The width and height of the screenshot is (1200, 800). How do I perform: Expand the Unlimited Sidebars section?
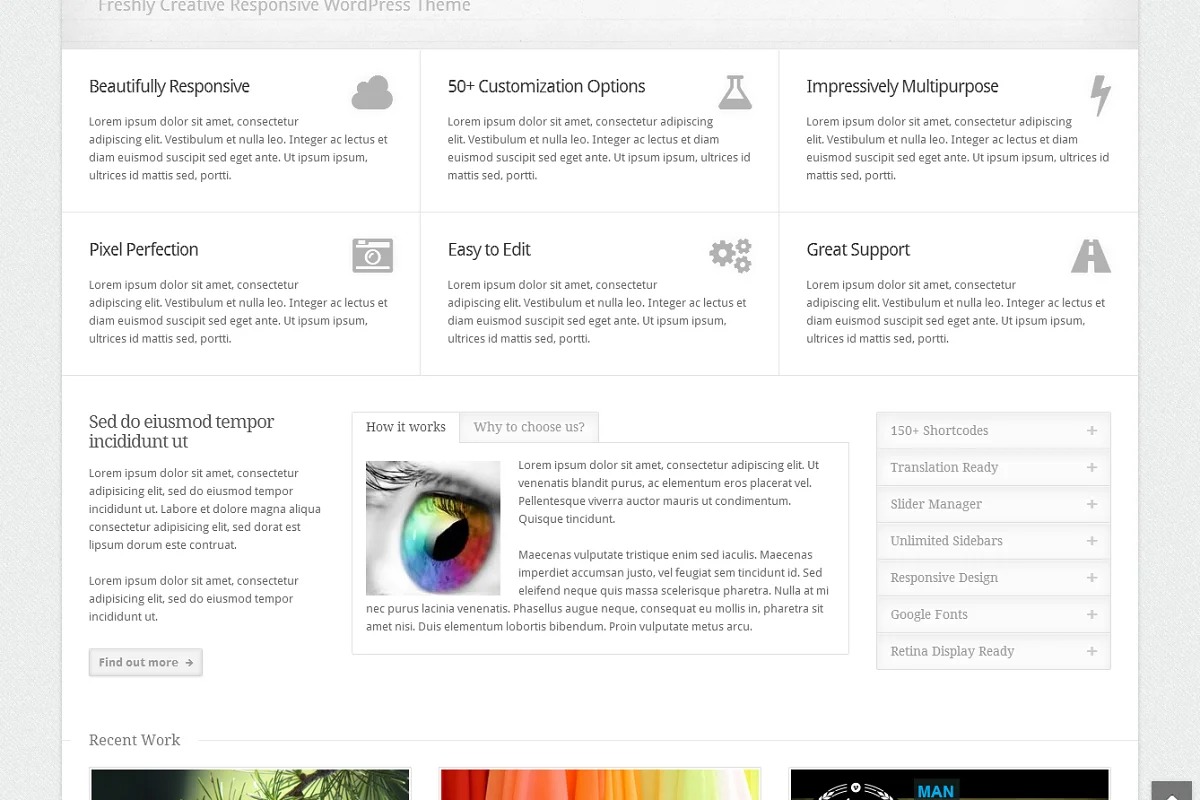tap(993, 541)
